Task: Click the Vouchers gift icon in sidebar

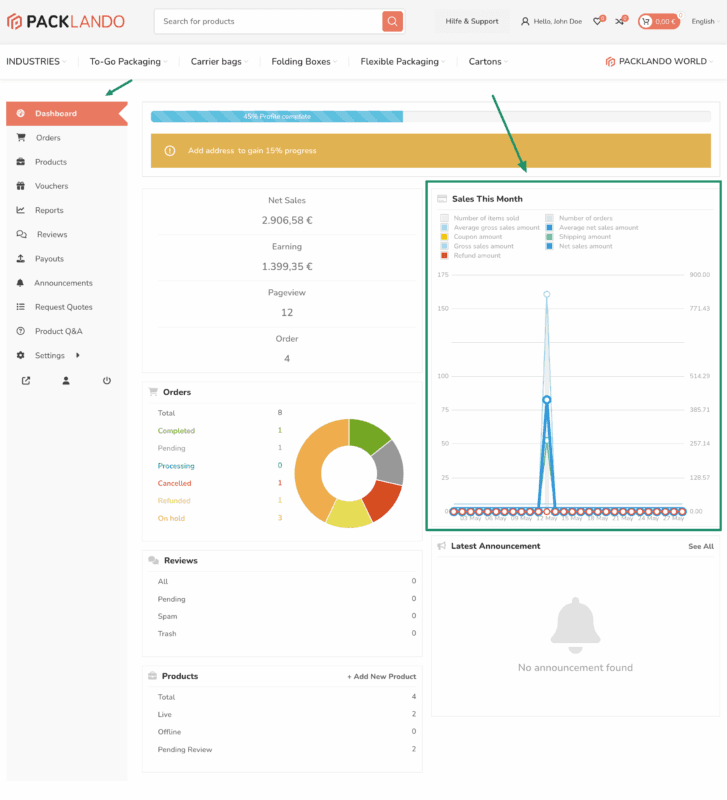Action: (x=20, y=186)
